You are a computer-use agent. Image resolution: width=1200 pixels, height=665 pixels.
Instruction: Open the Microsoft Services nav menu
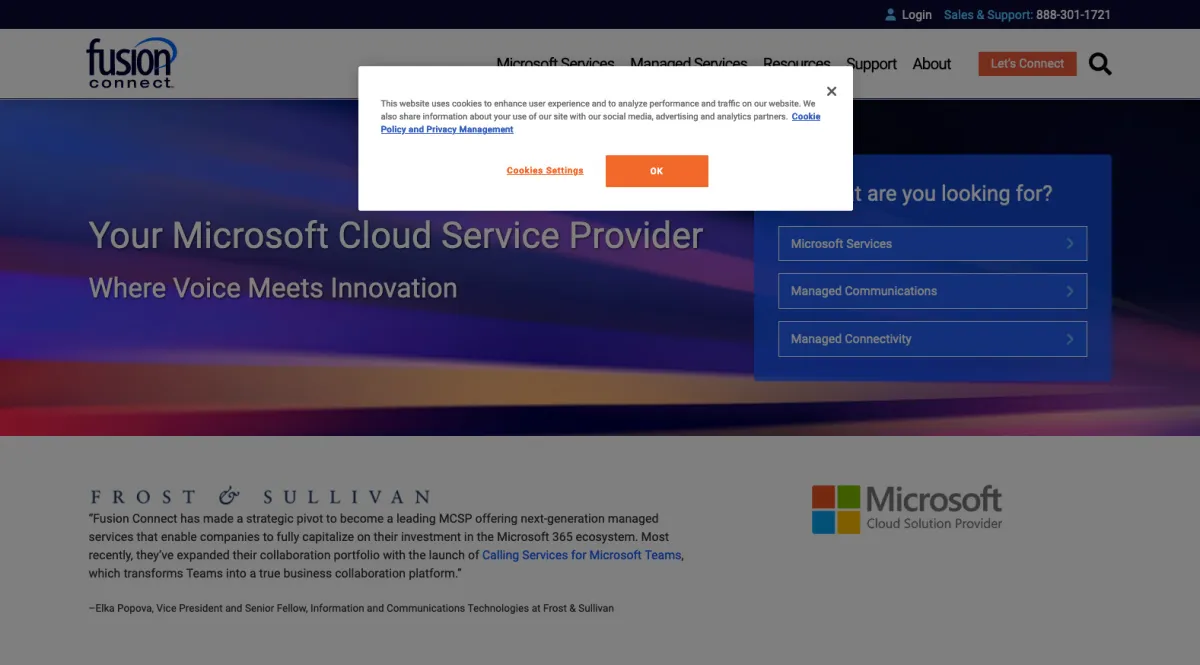[555, 63]
